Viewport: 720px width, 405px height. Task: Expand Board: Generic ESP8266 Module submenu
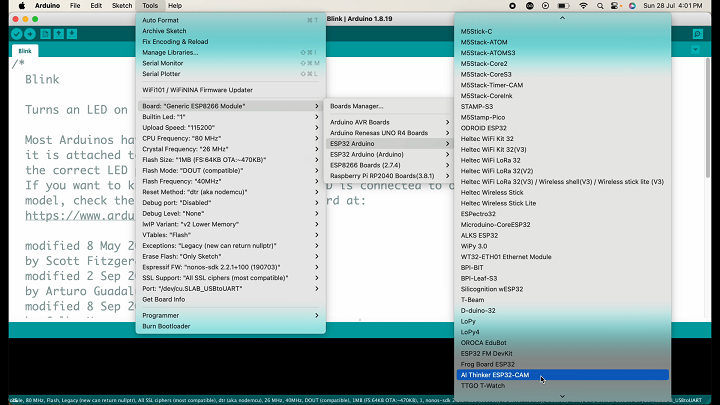point(231,106)
